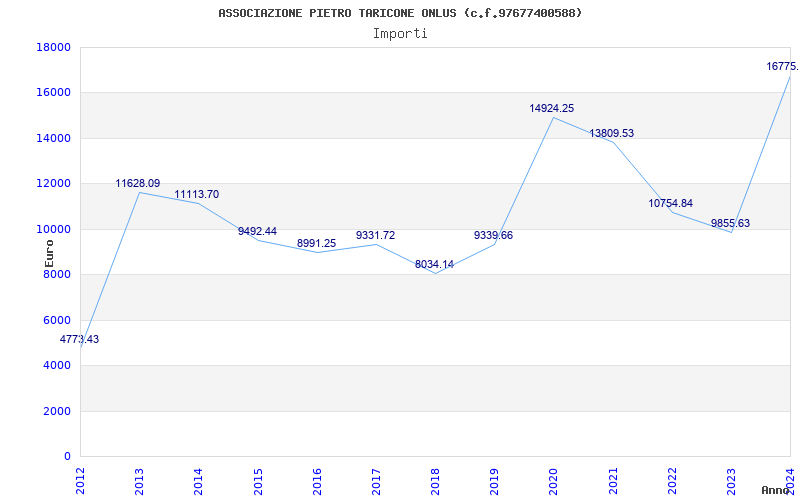Select the data label 8991.25
Image resolution: width=800 pixels, height=500 pixels.
(316, 243)
